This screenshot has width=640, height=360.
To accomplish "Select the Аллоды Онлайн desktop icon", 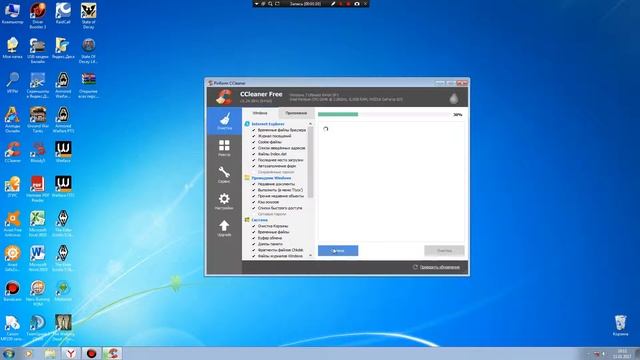I will 12,120.
